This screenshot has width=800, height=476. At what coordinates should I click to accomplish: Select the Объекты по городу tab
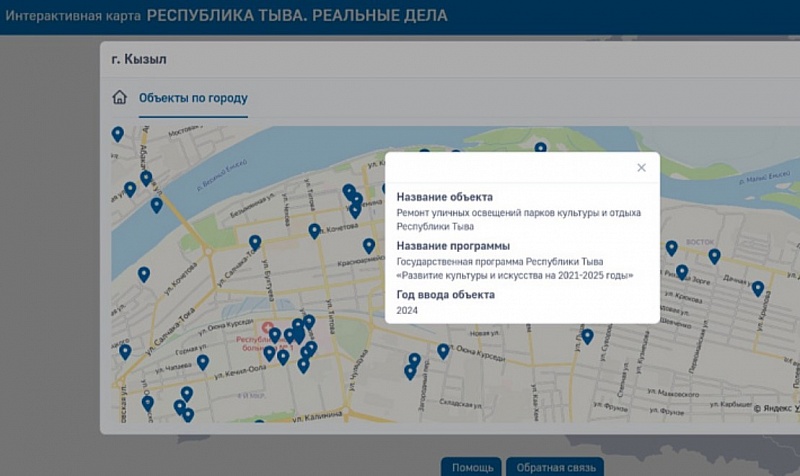tap(193, 98)
